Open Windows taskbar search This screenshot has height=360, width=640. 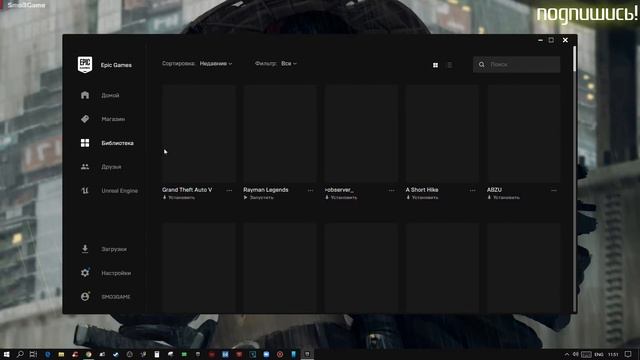click(x=20, y=354)
